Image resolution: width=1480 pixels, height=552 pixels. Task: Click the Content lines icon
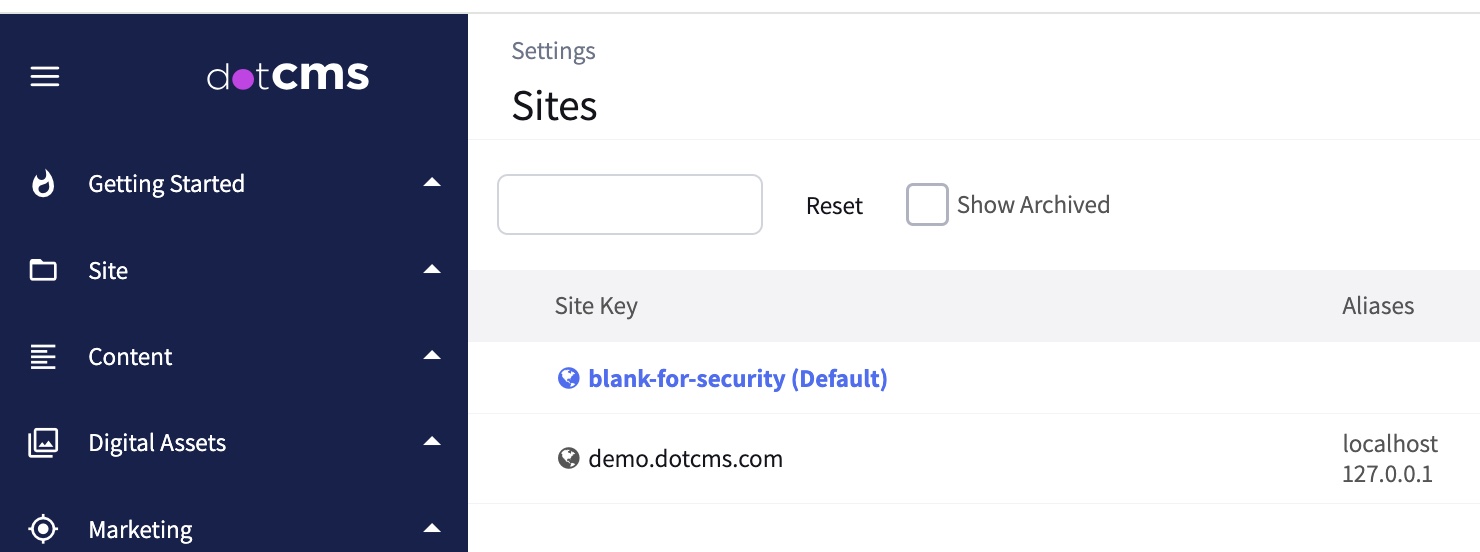43,357
